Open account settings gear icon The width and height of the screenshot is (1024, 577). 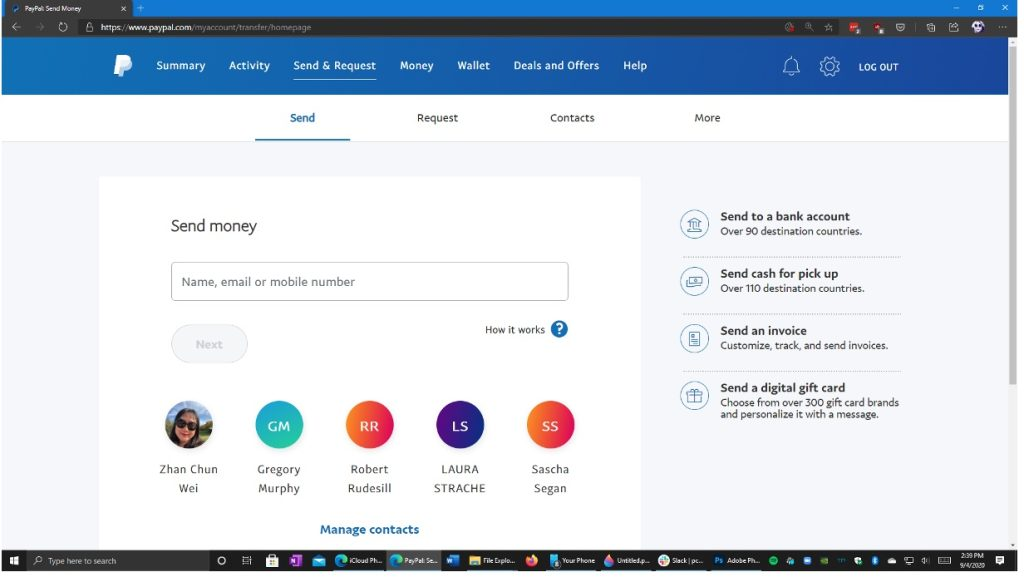coord(829,66)
